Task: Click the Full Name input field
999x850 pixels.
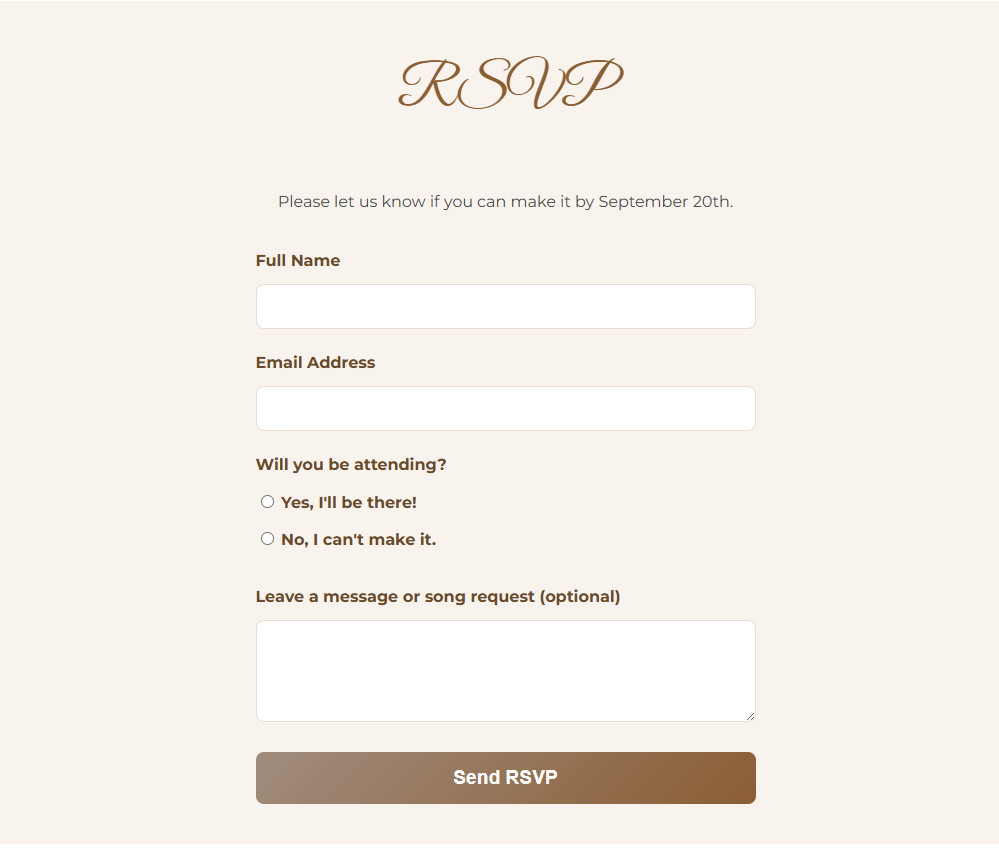Action: 505,306
